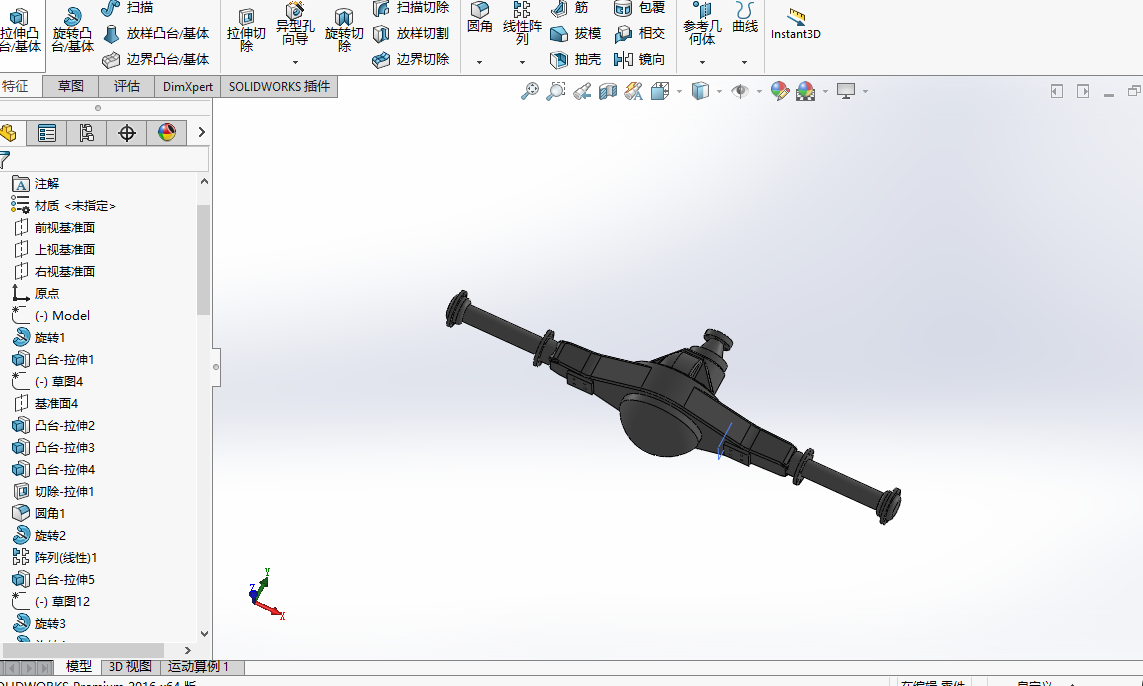Click the Previous View icon
1143x686 pixels.
(582, 91)
